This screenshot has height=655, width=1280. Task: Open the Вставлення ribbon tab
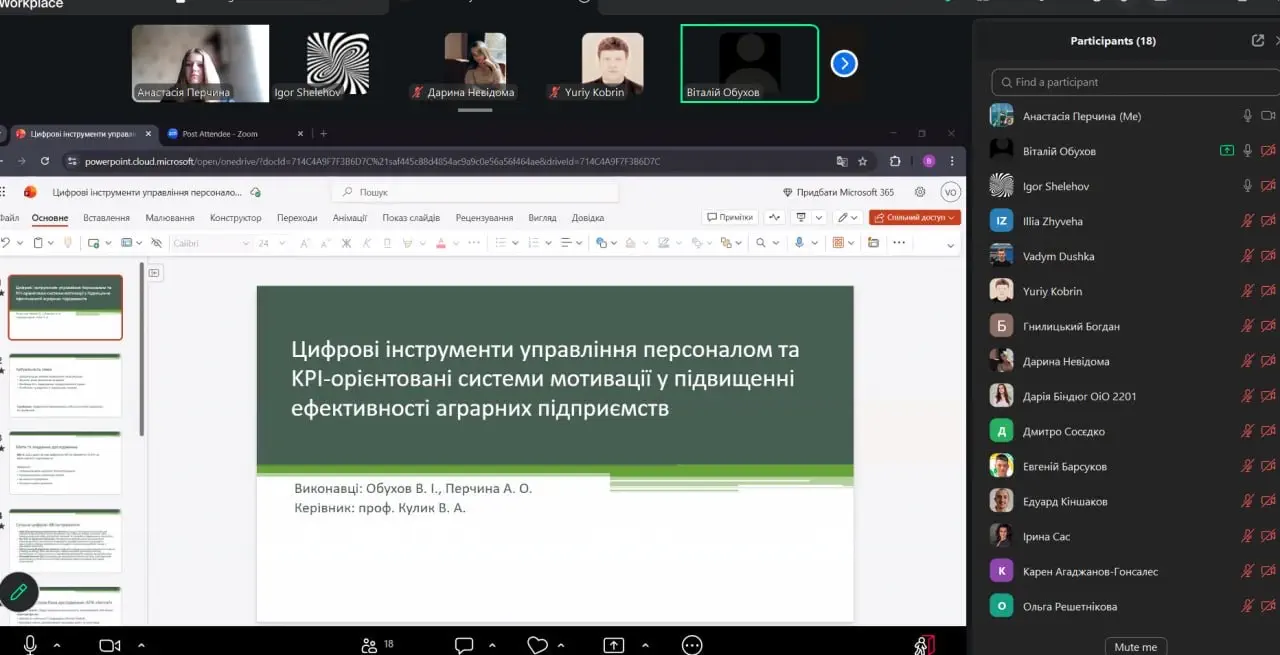[x=106, y=218]
